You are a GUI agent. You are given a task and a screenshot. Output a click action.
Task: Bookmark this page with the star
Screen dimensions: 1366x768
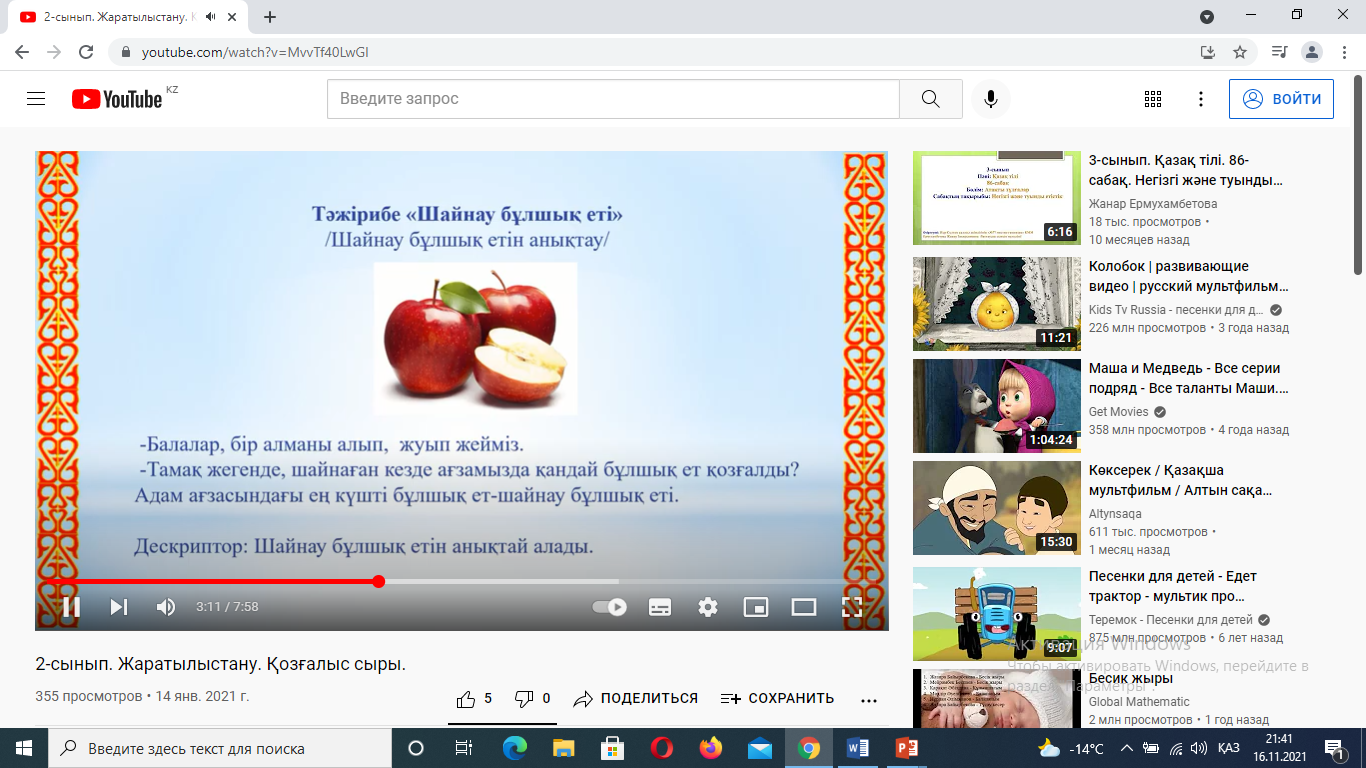pos(1240,52)
